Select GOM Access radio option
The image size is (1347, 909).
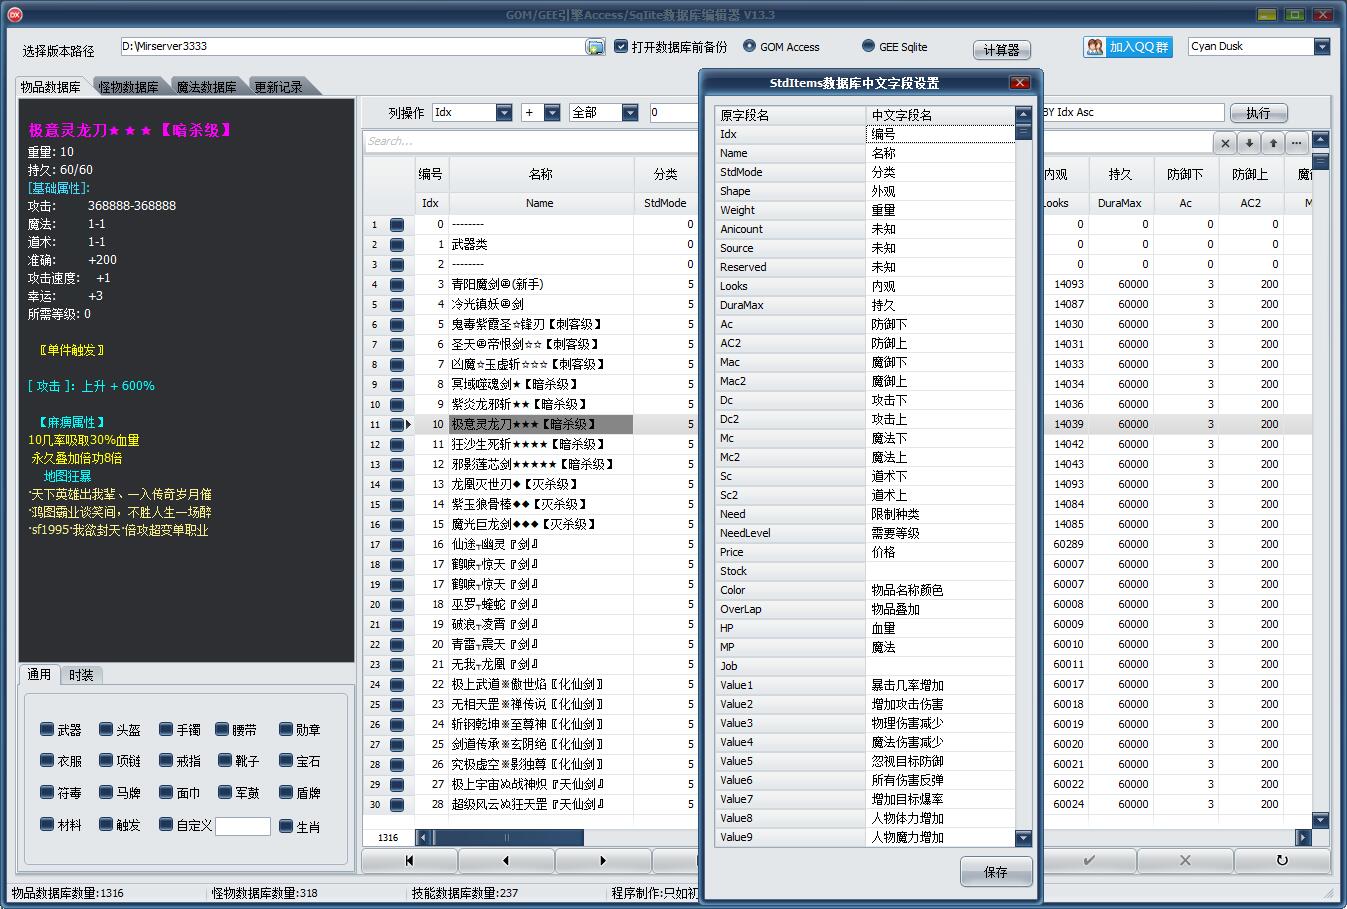tap(750, 46)
